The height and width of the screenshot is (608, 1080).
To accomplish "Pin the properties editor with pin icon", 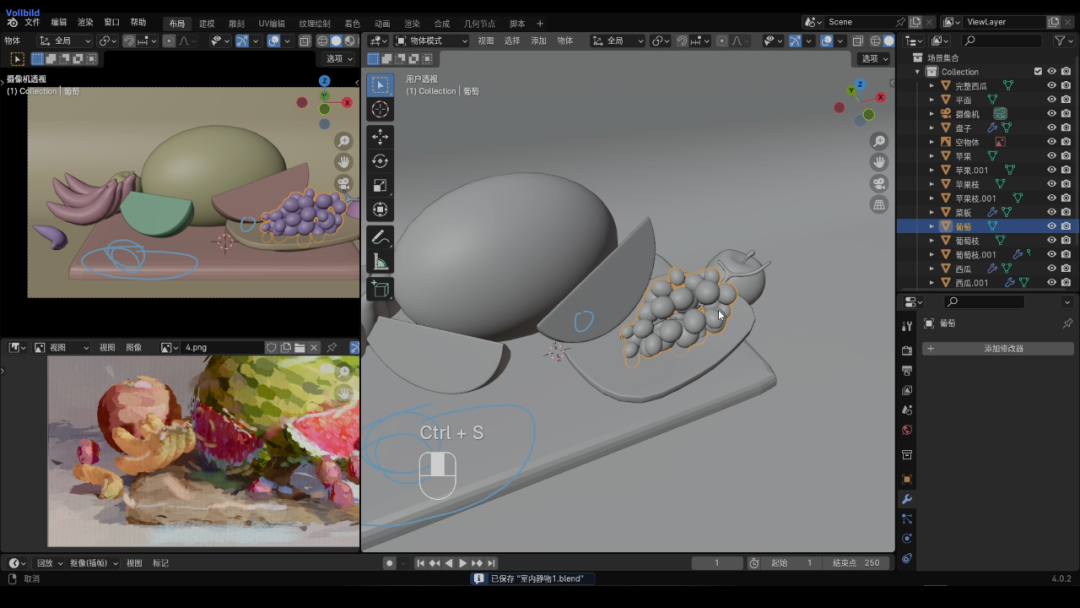I will pyautogui.click(x=1067, y=323).
